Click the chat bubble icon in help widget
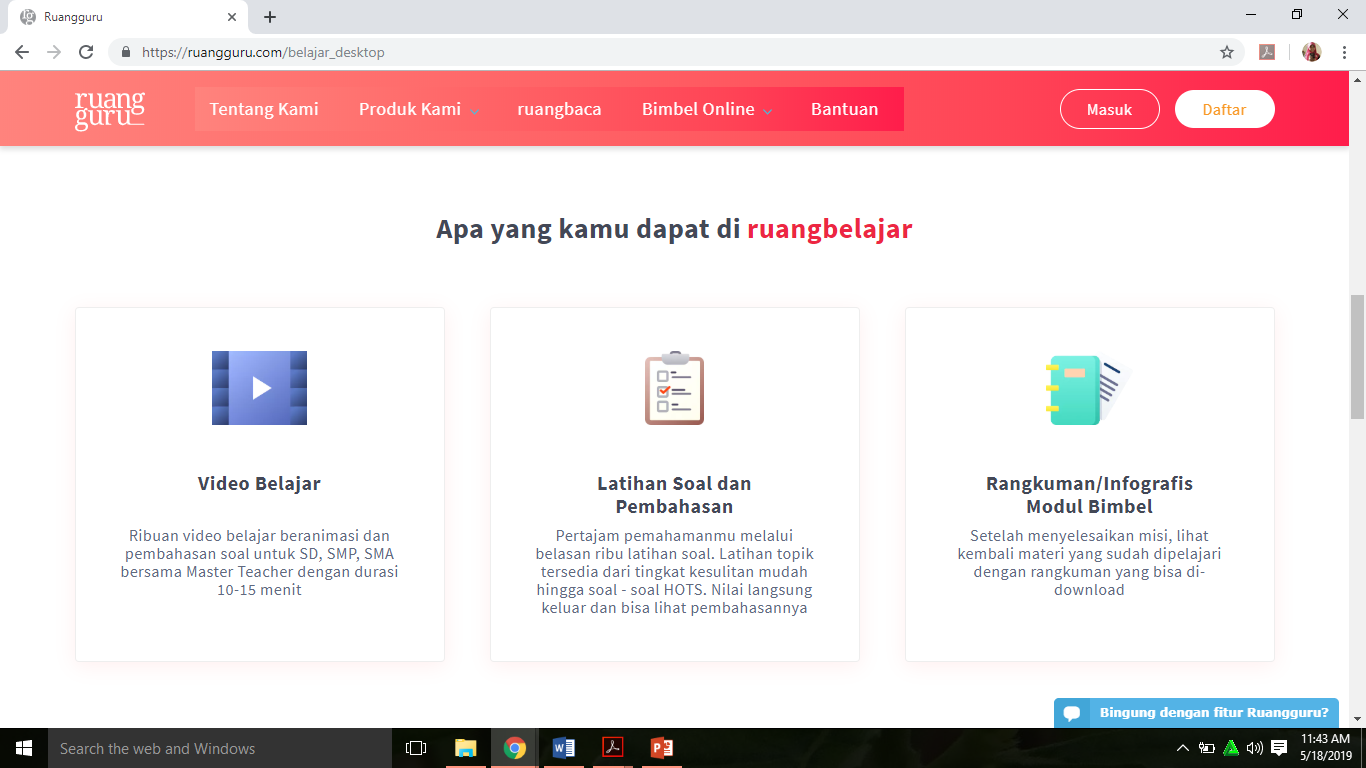The height and width of the screenshot is (768, 1366). click(1072, 714)
